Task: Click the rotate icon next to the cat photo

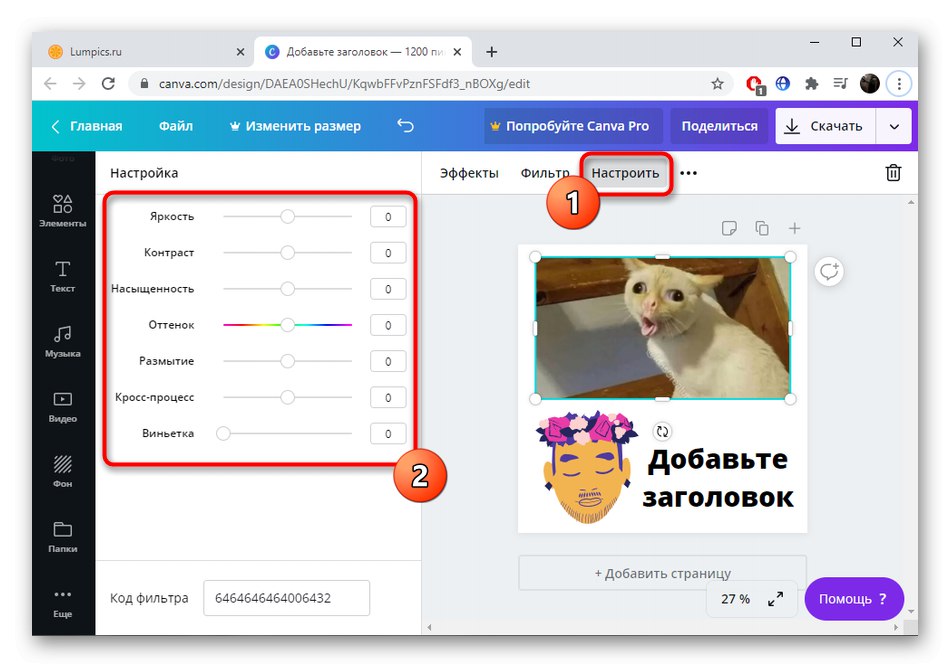Action: [829, 271]
